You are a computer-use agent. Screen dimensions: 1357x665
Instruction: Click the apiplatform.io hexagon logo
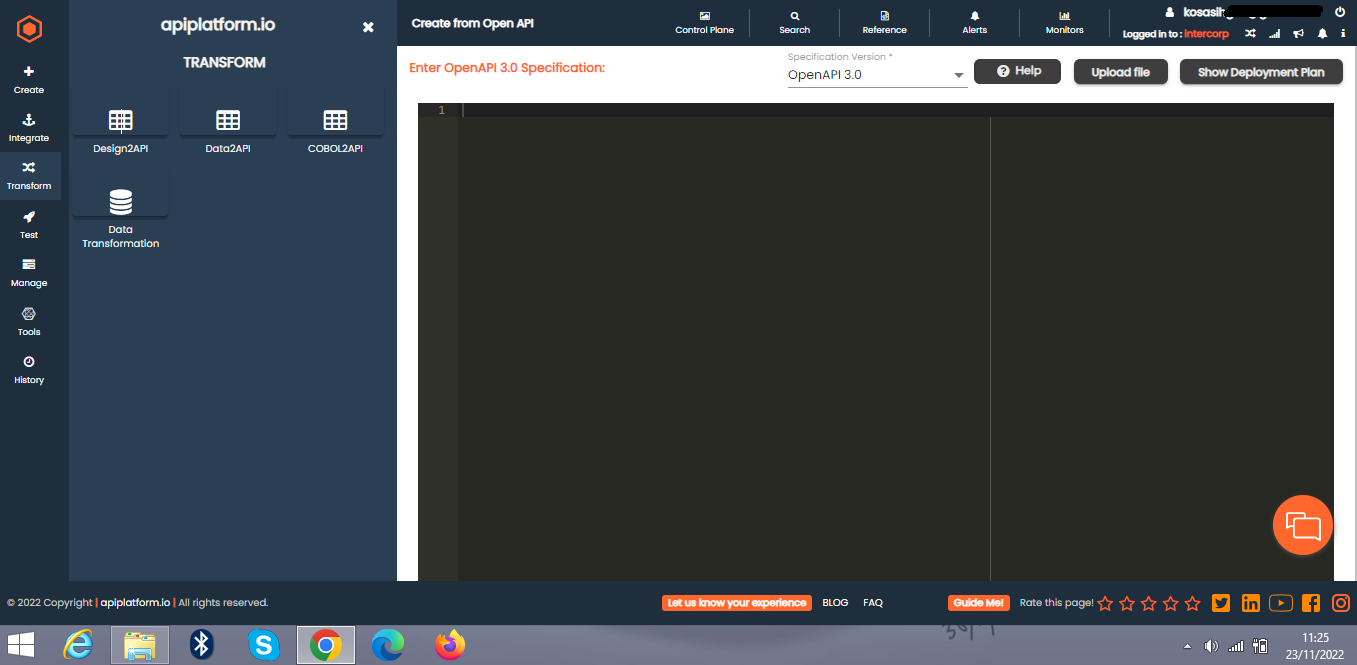click(x=29, y=28)
